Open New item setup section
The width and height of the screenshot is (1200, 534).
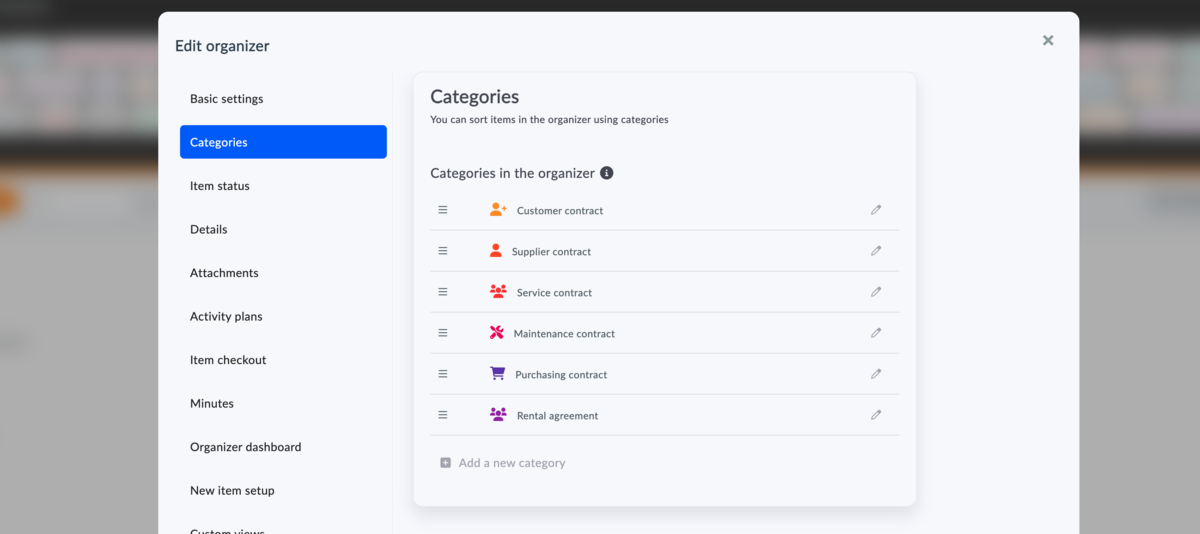283,490
